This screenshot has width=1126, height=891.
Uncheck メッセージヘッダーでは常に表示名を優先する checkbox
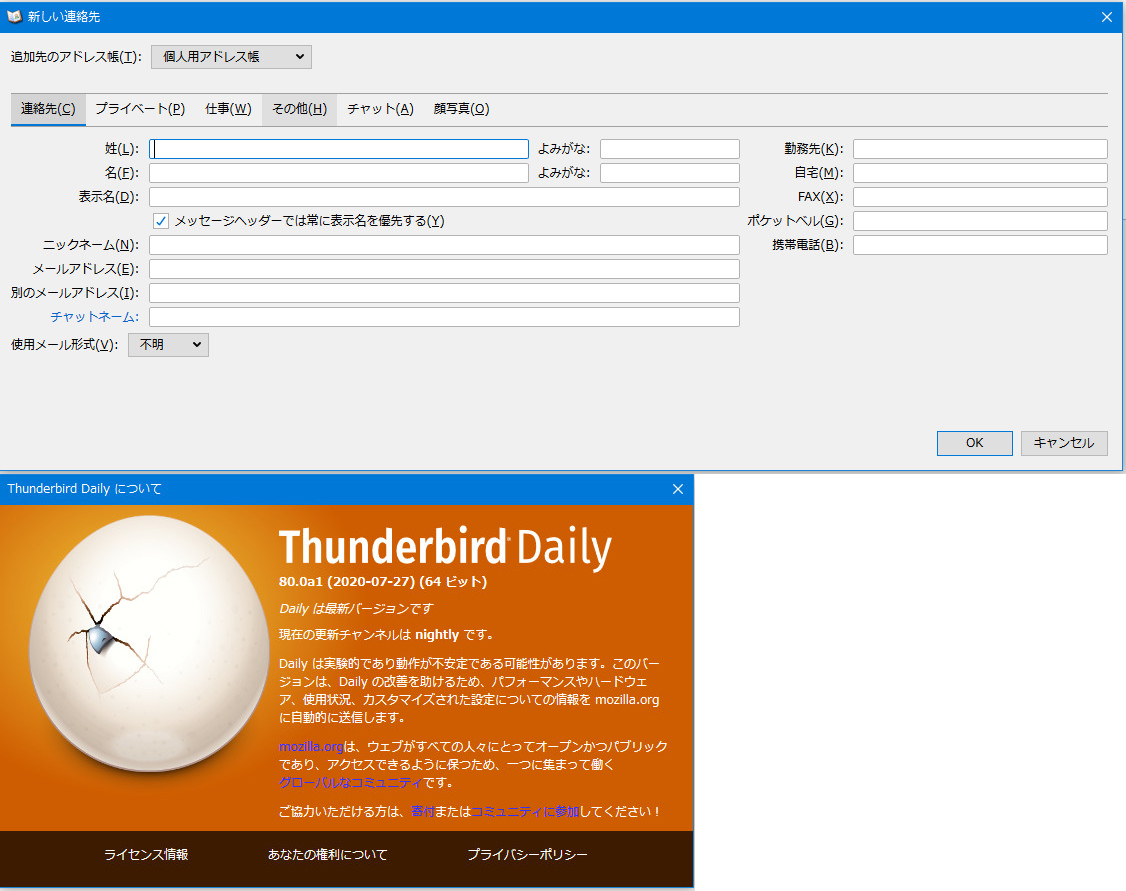161,221
